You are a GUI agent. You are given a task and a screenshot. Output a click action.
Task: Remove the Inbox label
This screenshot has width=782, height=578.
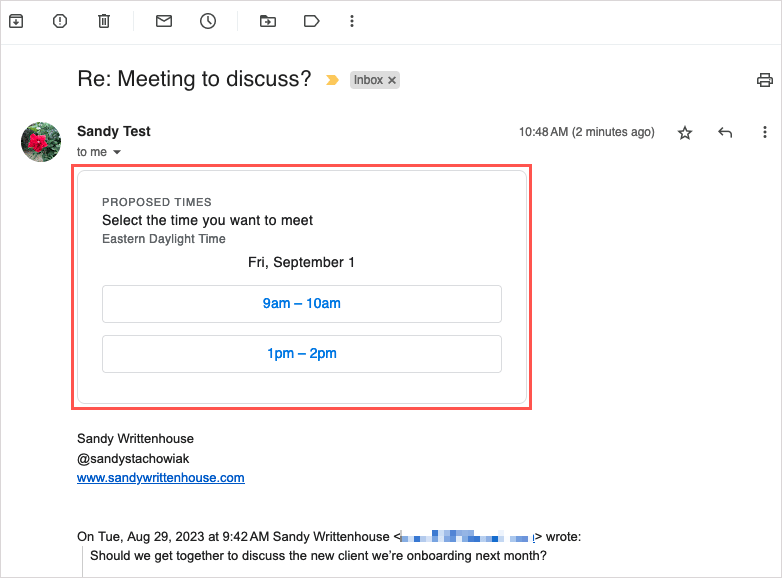coord(392,80)
